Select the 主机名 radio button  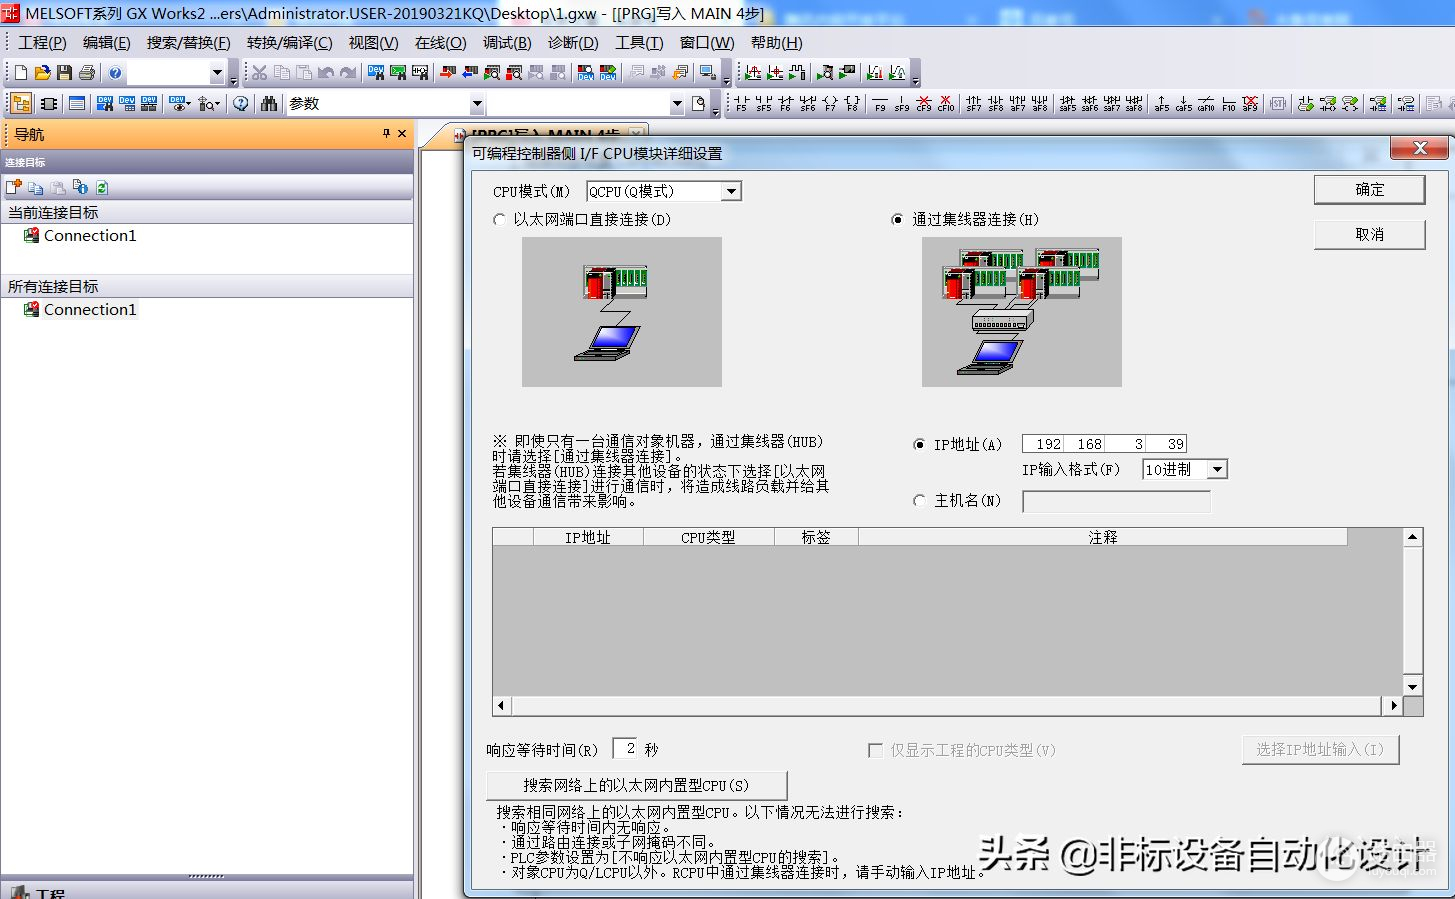point(919,501)
